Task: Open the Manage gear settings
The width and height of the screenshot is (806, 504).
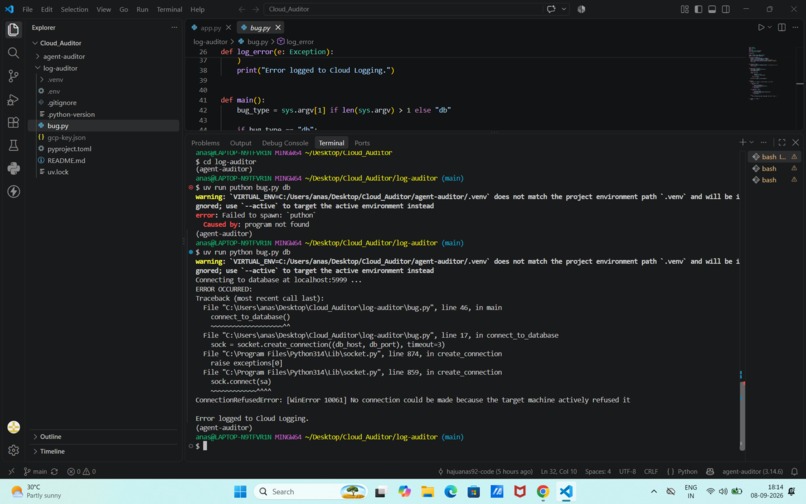Action: pyautogui.click(x=13, y=450)
